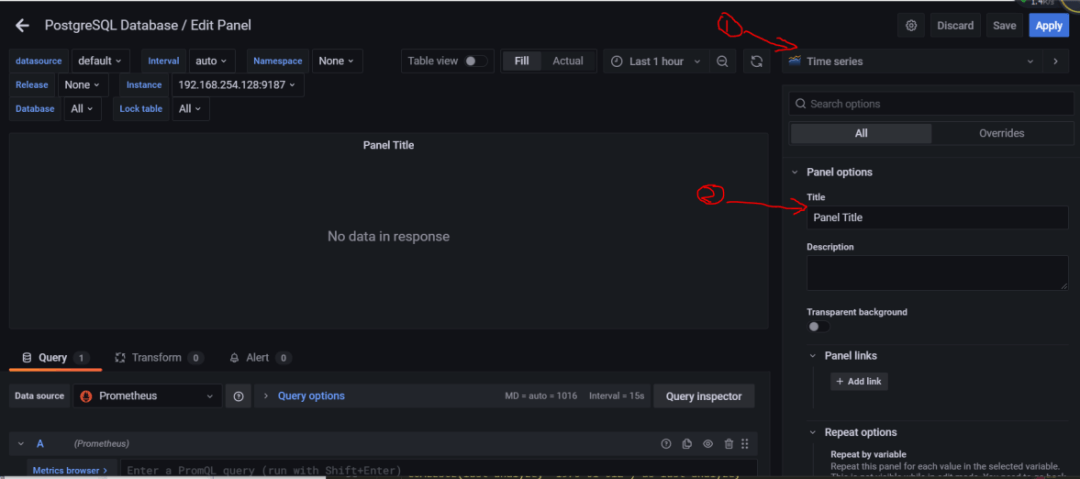1080x479 pixels.
Task: Open the datasource variable dropdown
Action: [x=100, y=61]
